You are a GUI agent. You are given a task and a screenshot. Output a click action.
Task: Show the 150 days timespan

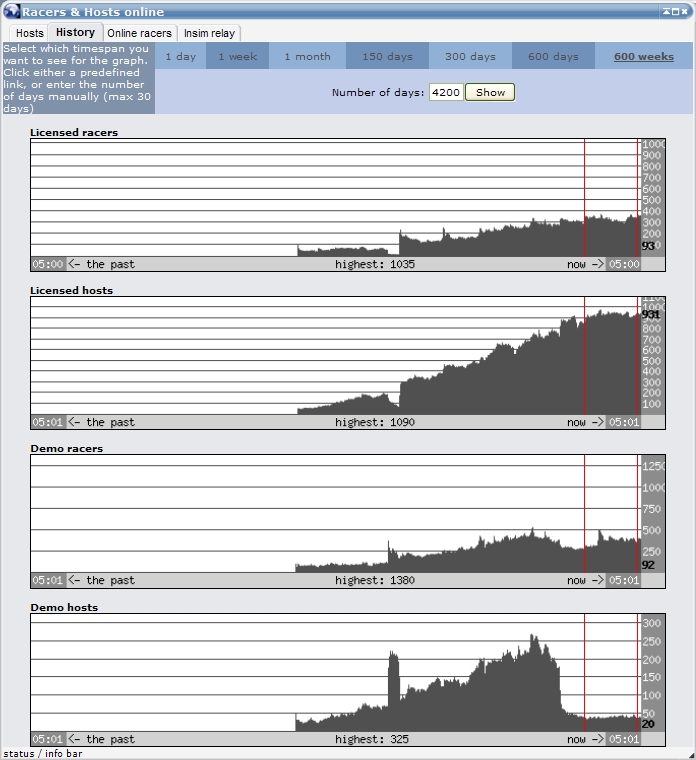click(387, 56)
